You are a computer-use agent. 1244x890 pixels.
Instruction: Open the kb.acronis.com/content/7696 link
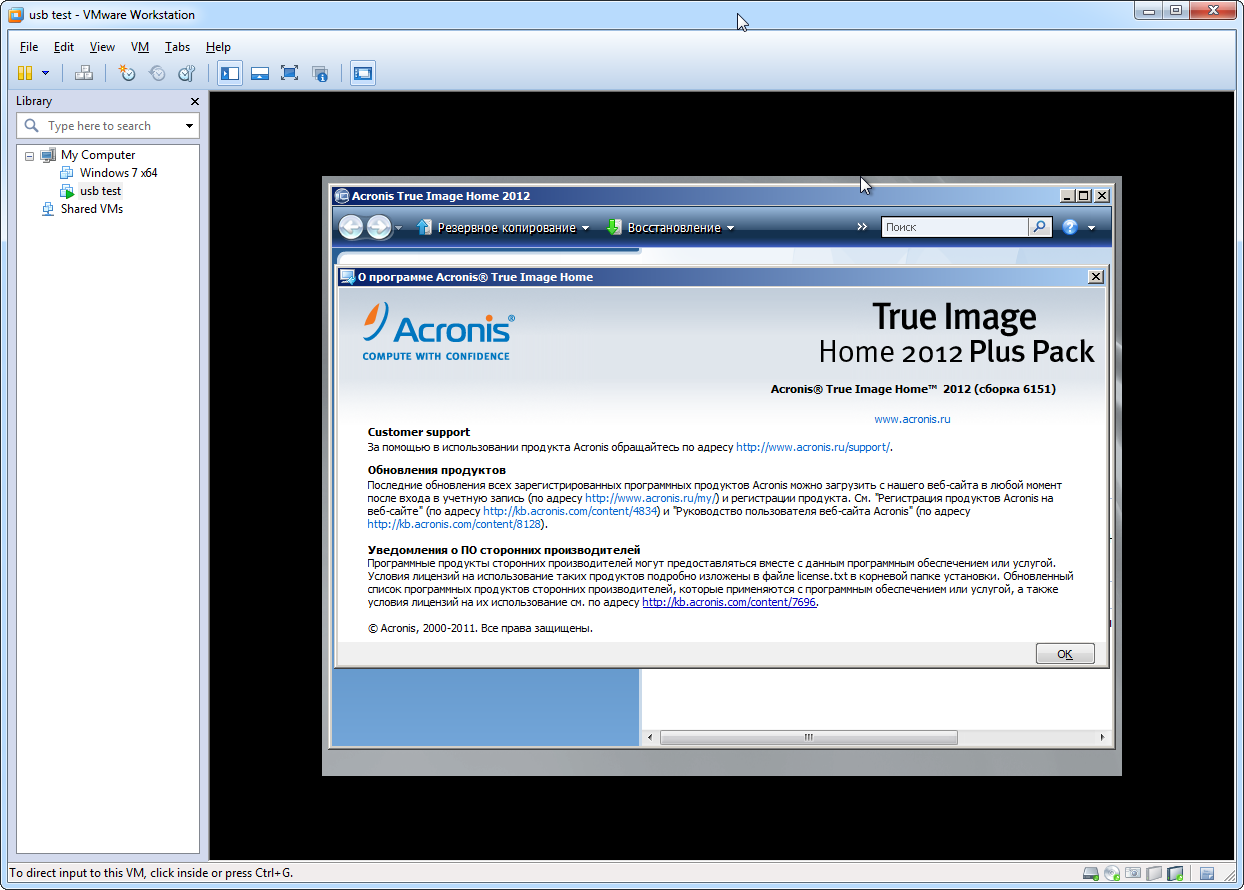point(729,602)
